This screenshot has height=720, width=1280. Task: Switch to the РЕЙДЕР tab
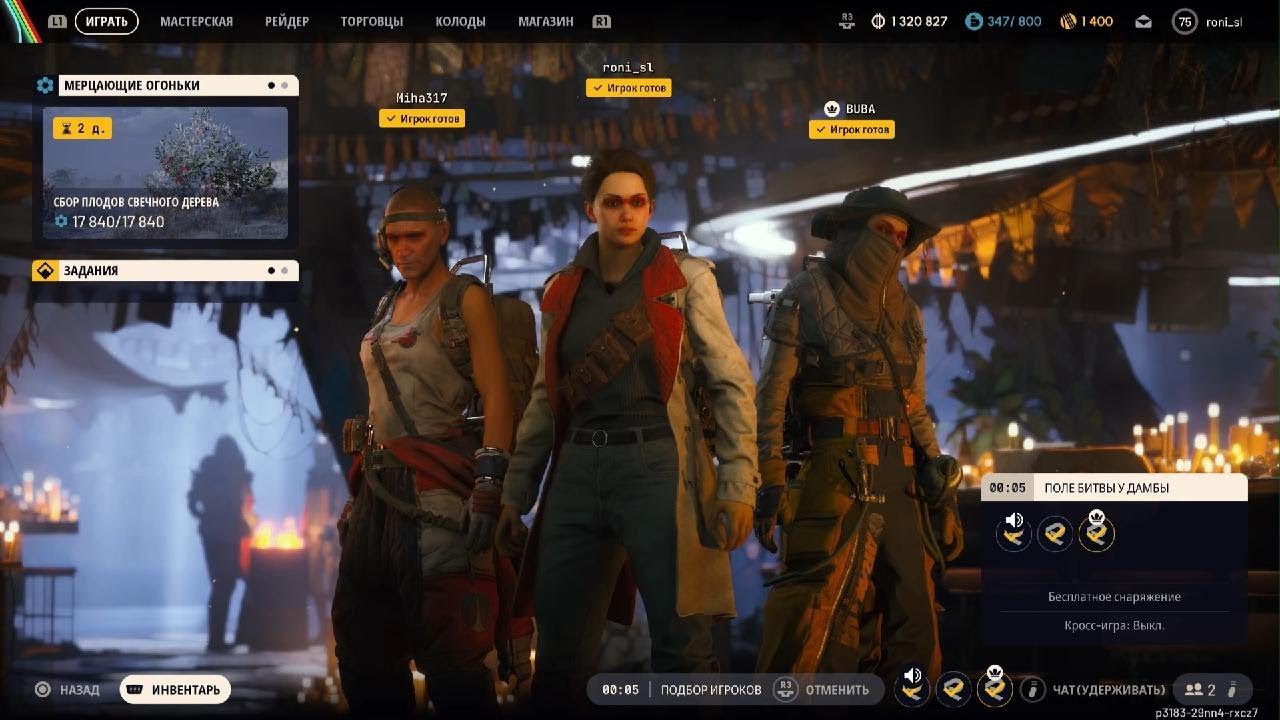287,21
